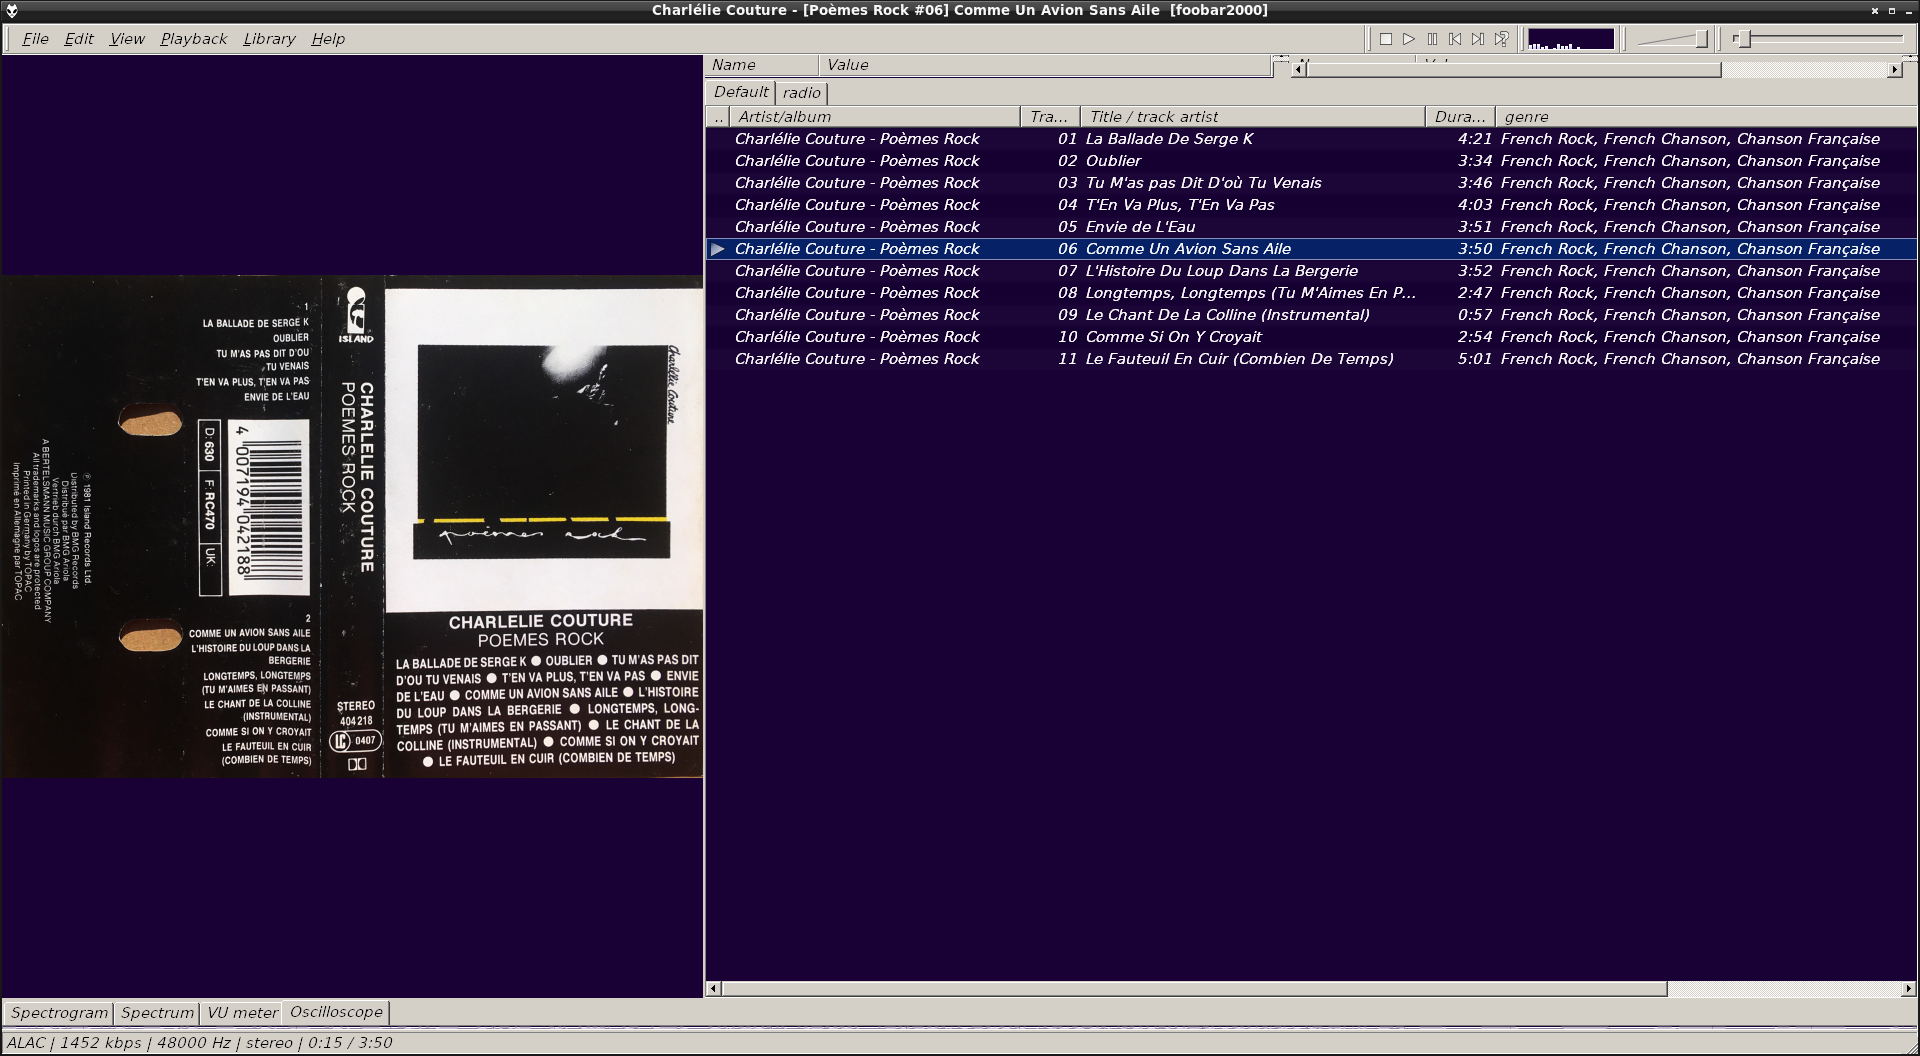Viewport: 1920px width, 1056px height.
Task: Select track Tu M'as pas Dit D'où Tu Venais
Action: pos(1311,183)
